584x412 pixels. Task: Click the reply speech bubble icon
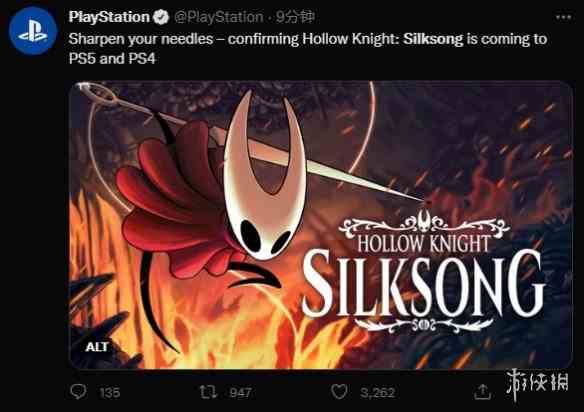point(78,392)
